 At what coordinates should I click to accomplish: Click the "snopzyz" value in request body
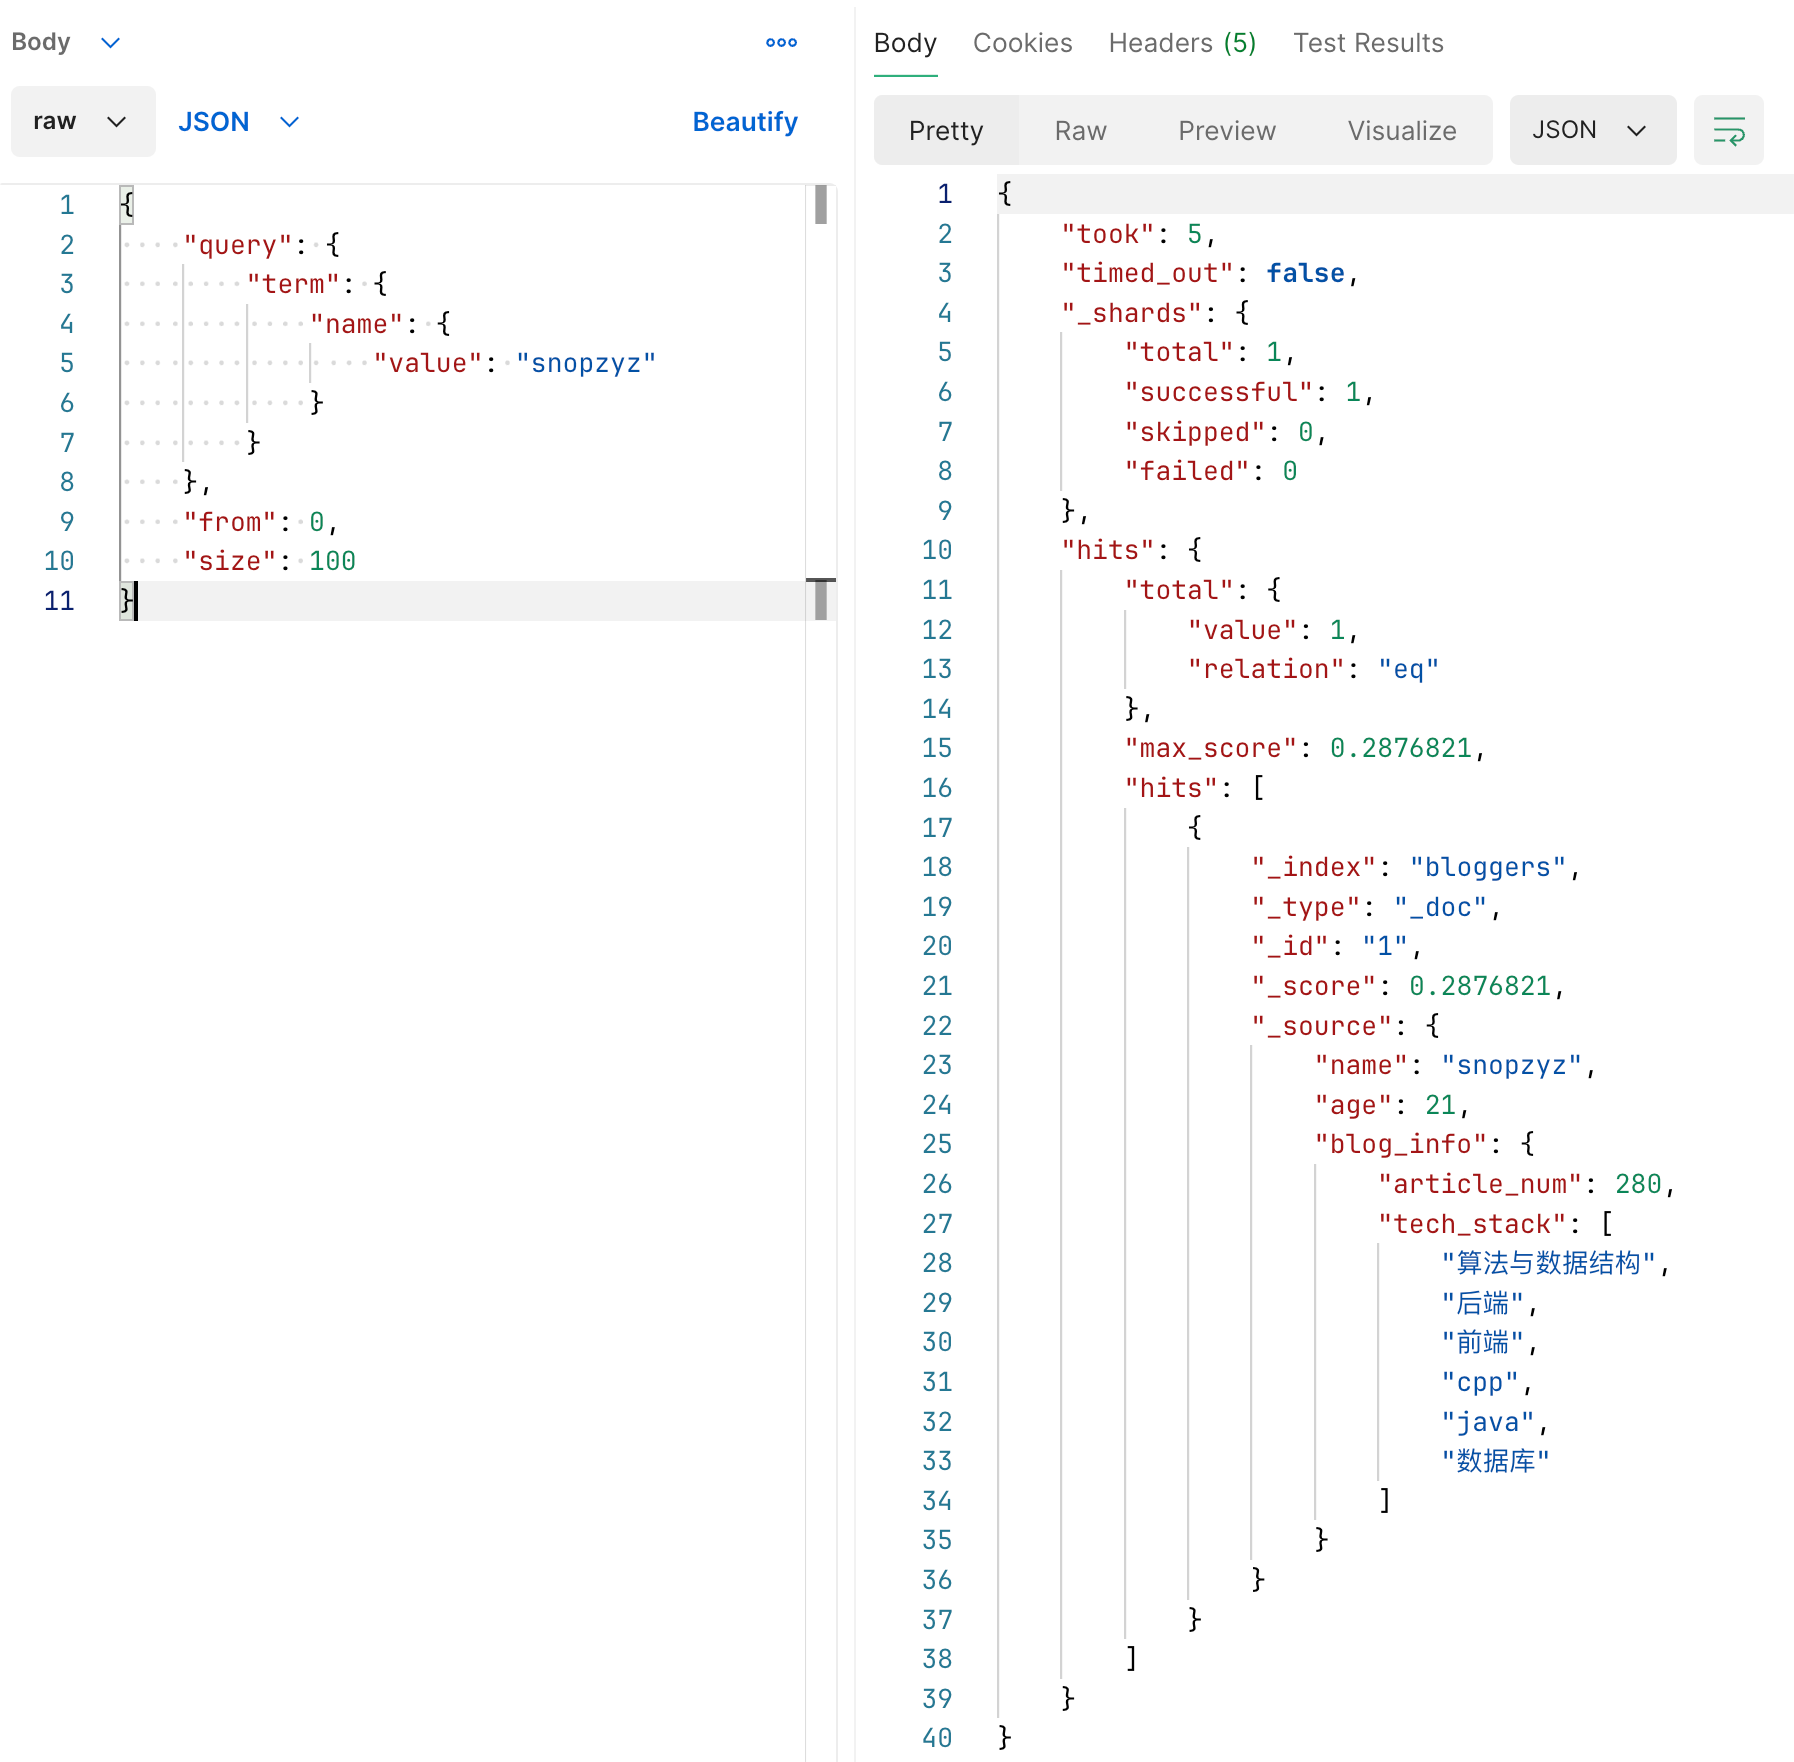click(586, 363)
